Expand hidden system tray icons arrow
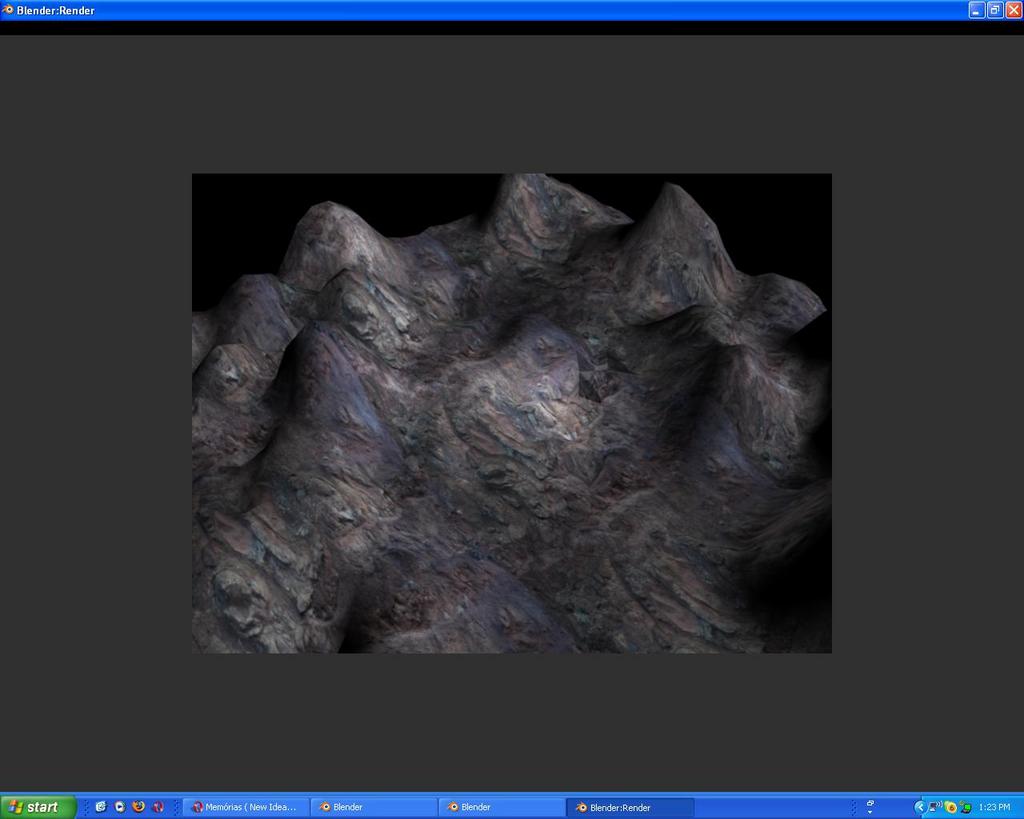This screenshot has width=1024, height=819. pos(920,807)
